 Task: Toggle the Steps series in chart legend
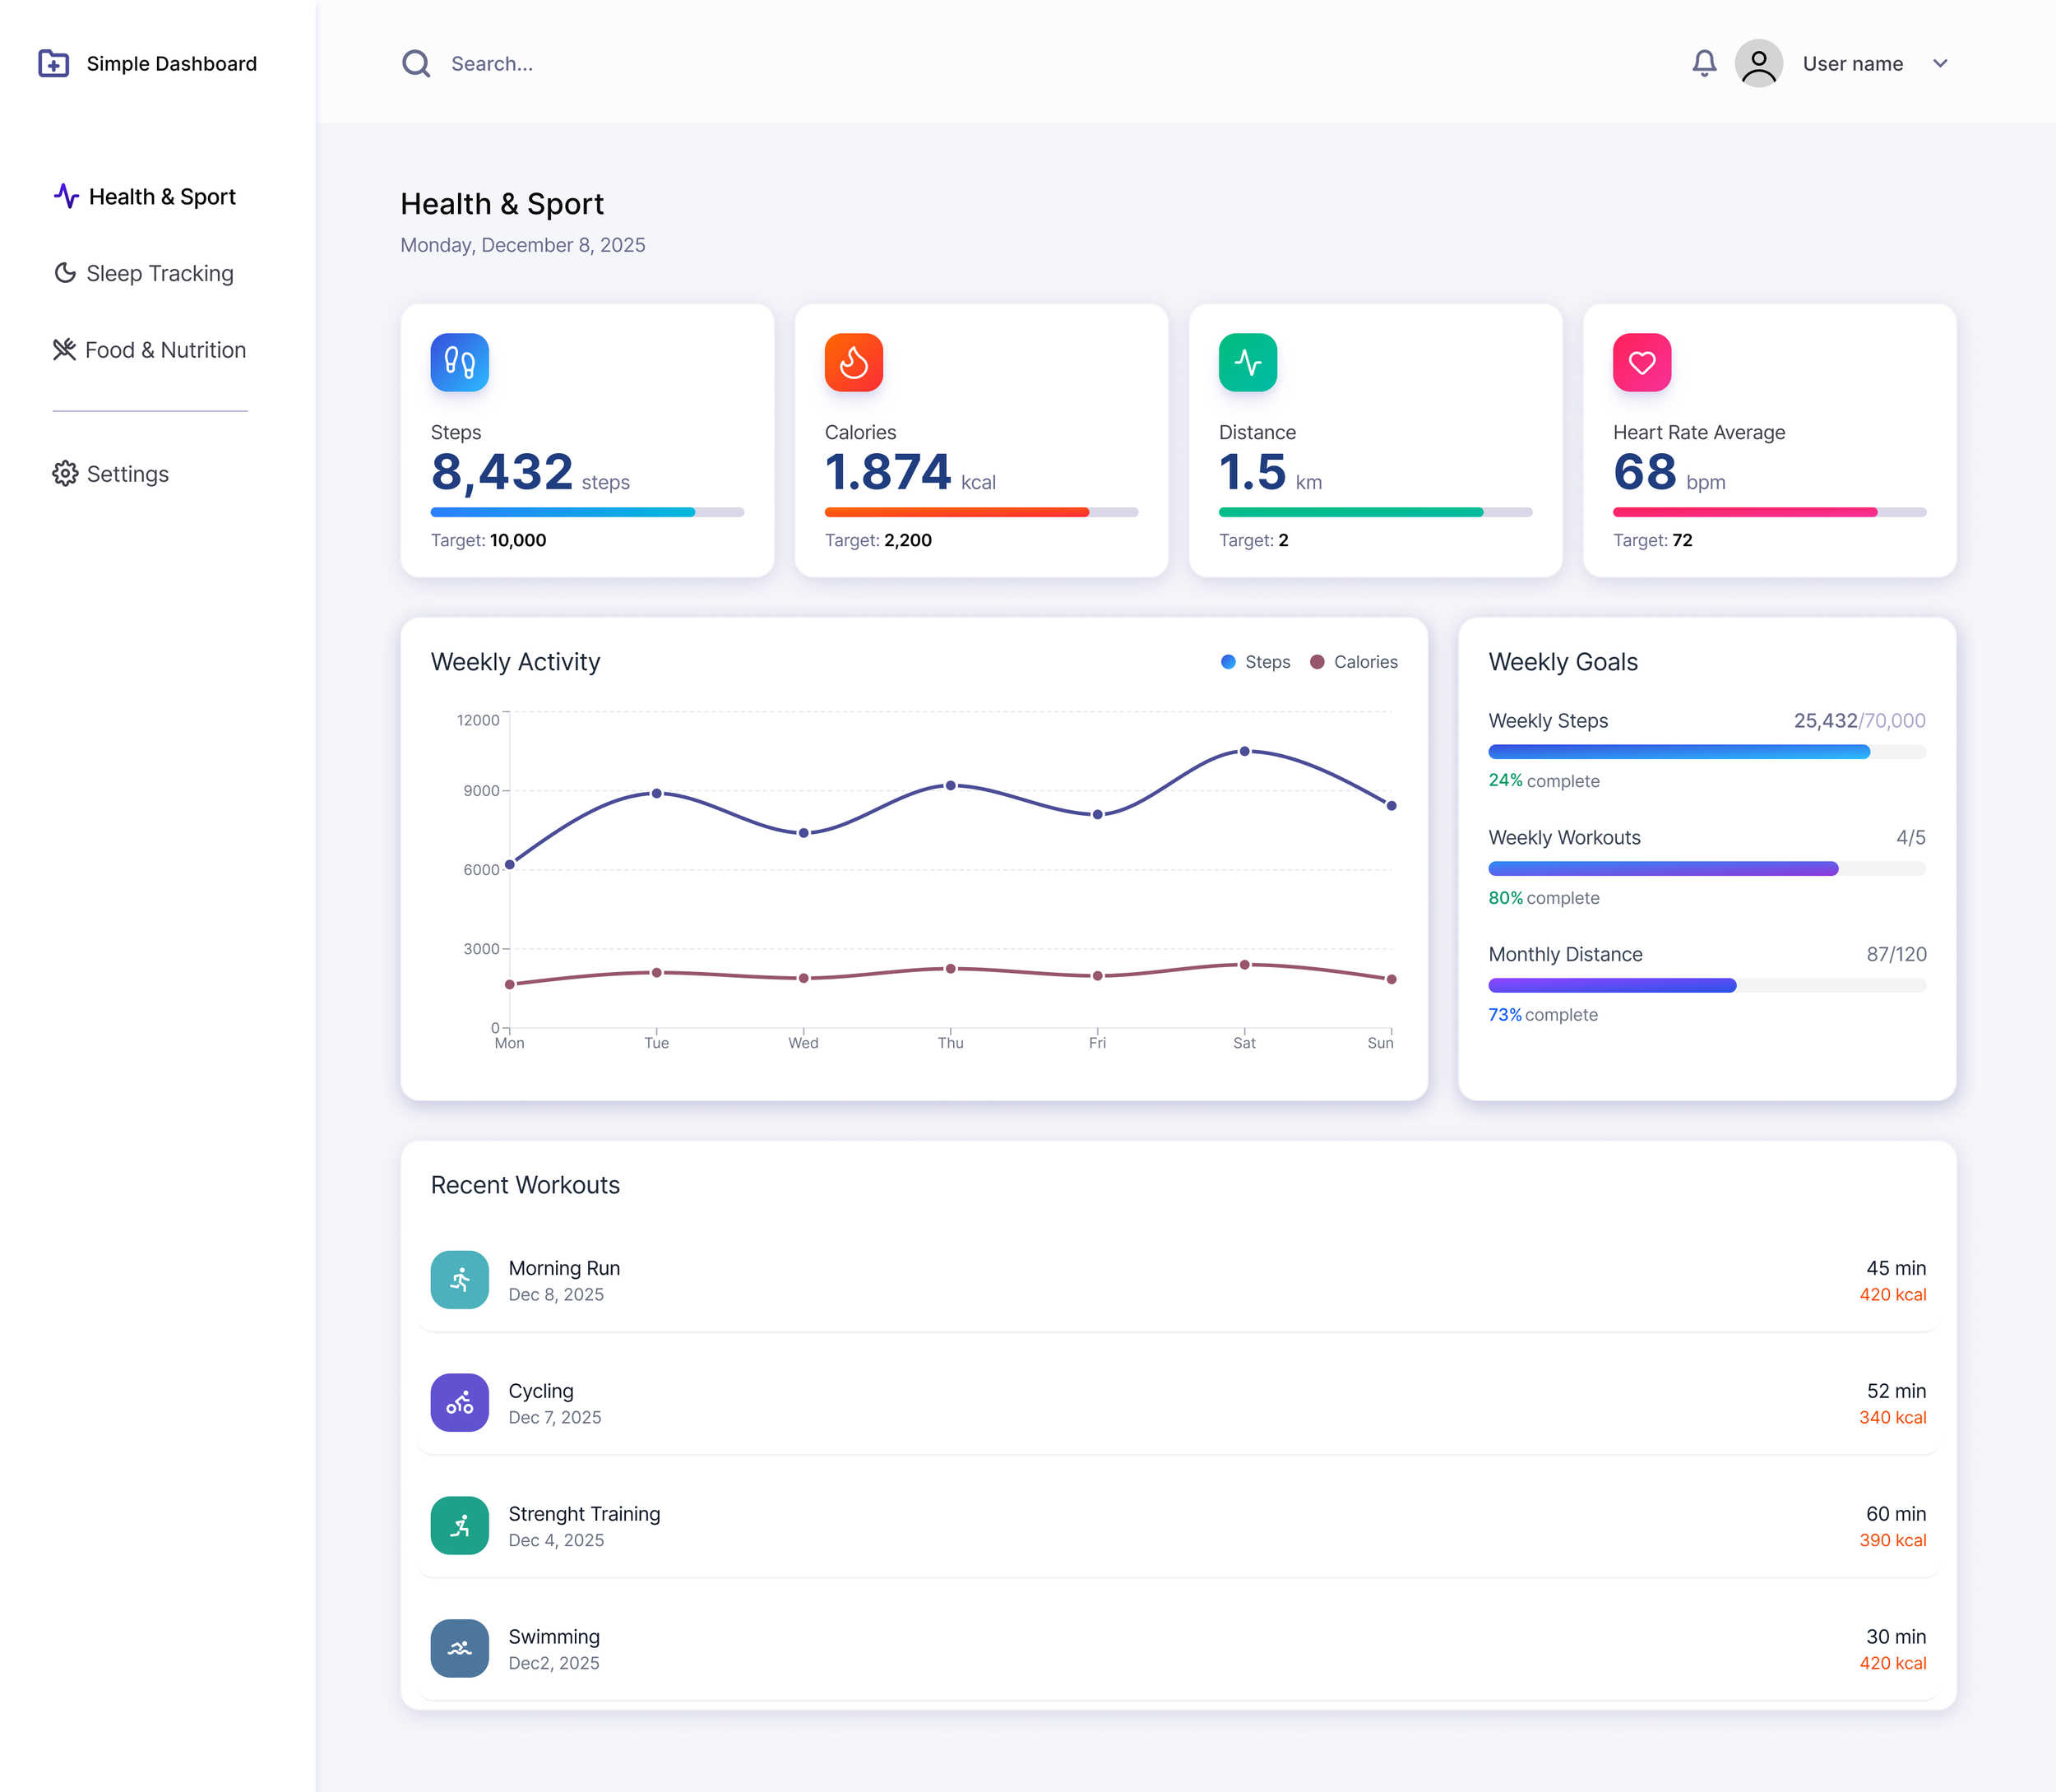click(1256, 662)
